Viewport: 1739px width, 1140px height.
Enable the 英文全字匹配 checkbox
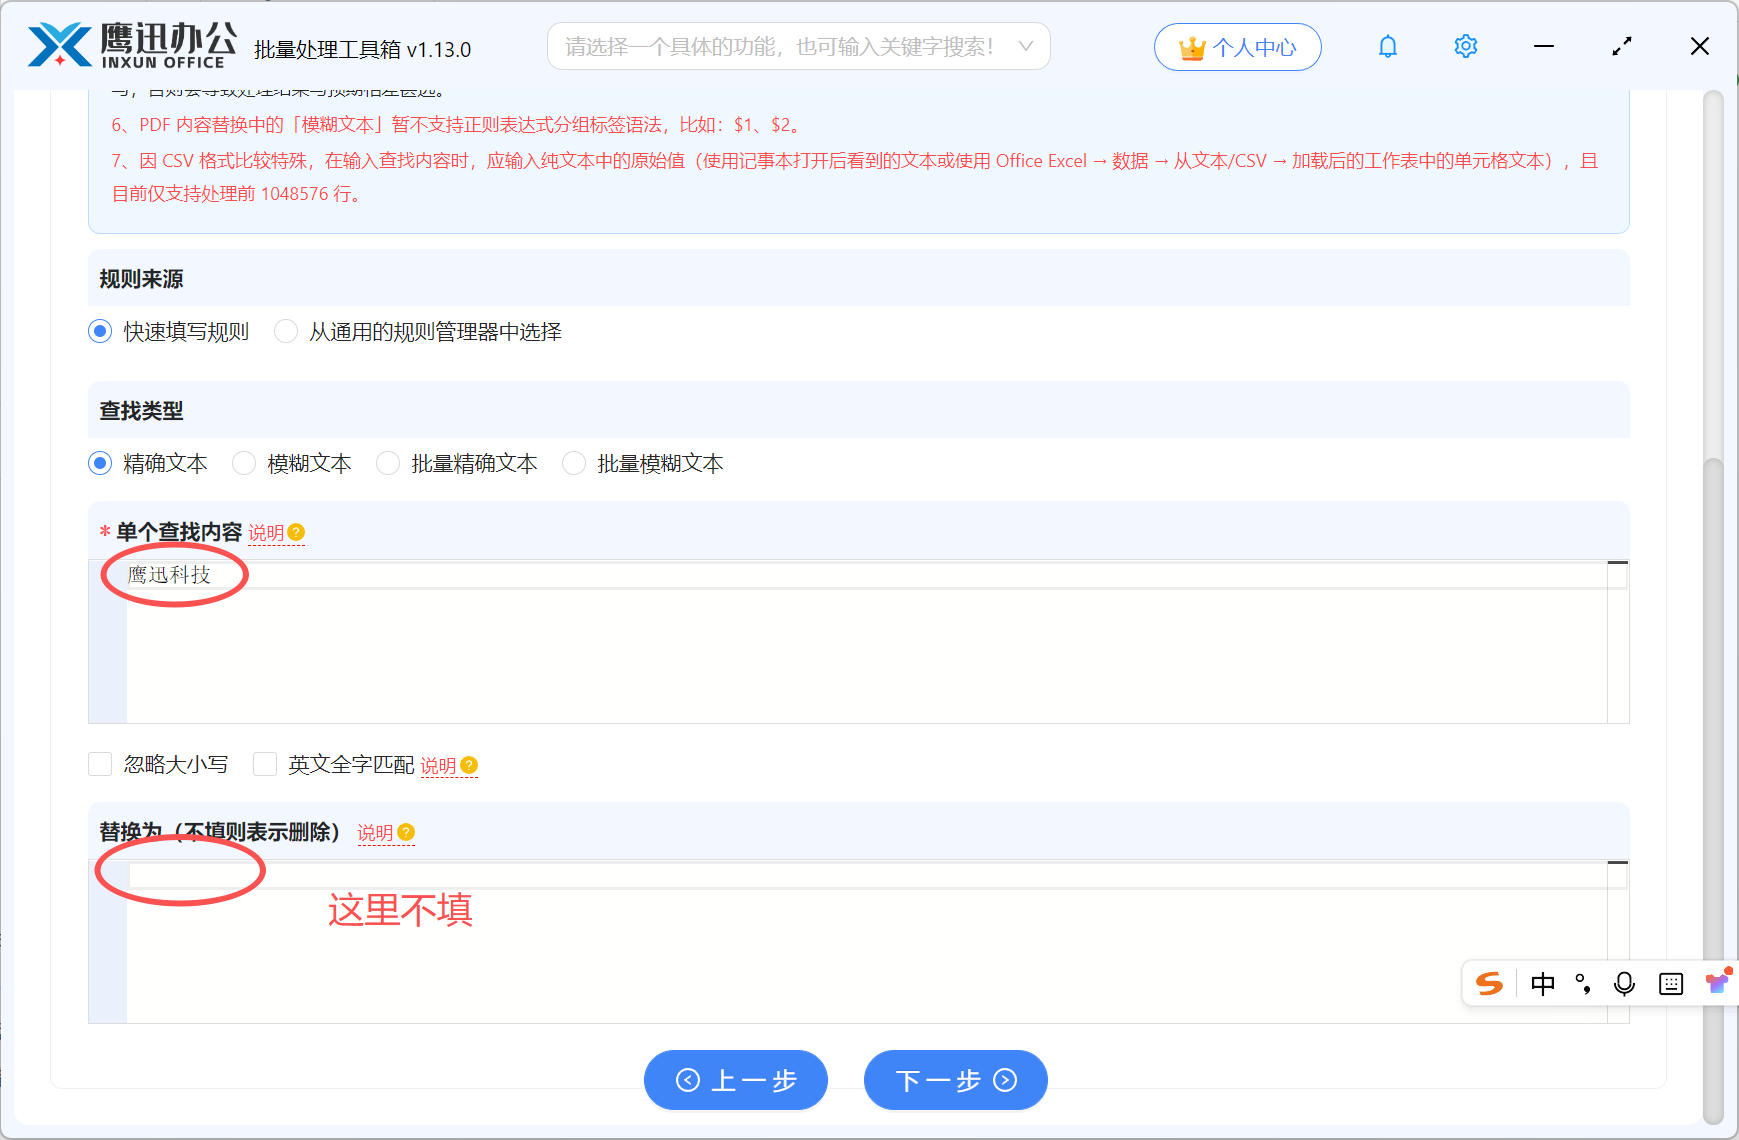pos(265,763)
